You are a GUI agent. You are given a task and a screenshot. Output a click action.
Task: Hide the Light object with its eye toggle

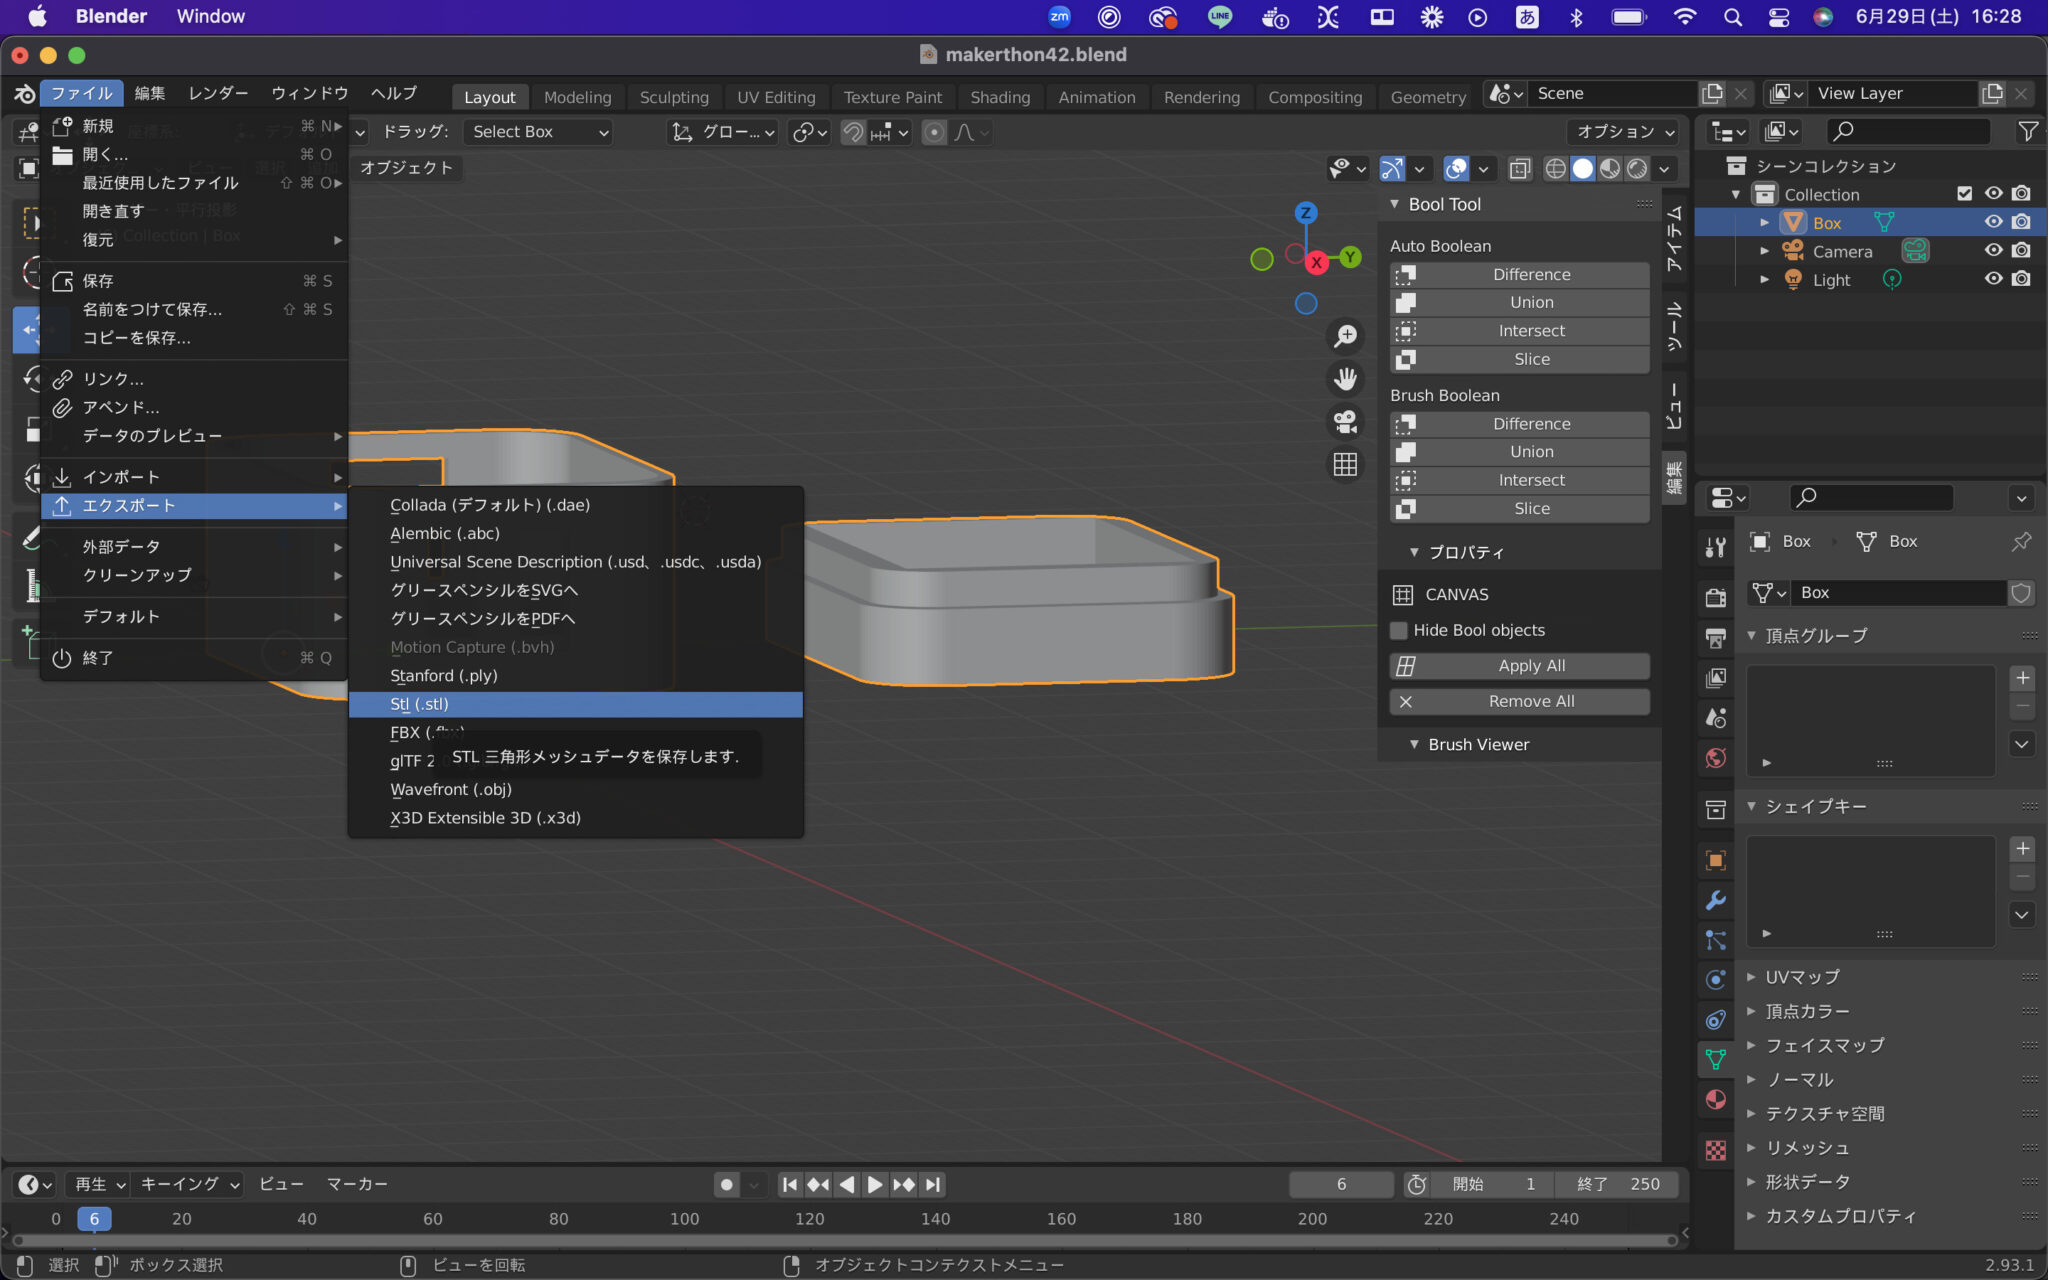1994,280
